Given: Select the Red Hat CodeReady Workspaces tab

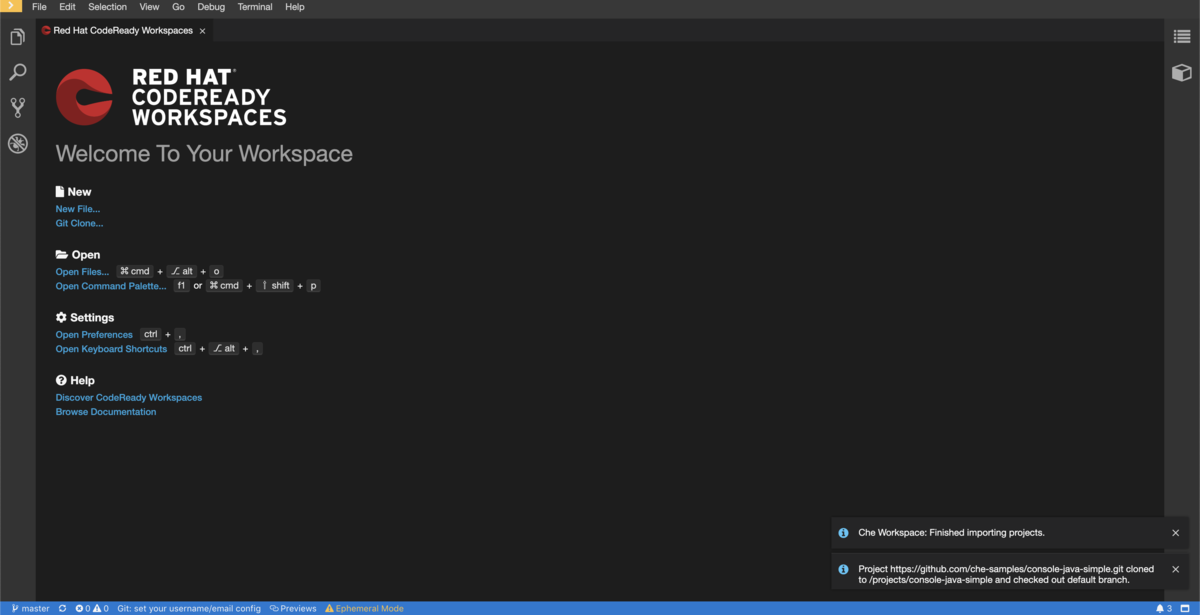Looking at the screenshot, I should pos(124,31).
